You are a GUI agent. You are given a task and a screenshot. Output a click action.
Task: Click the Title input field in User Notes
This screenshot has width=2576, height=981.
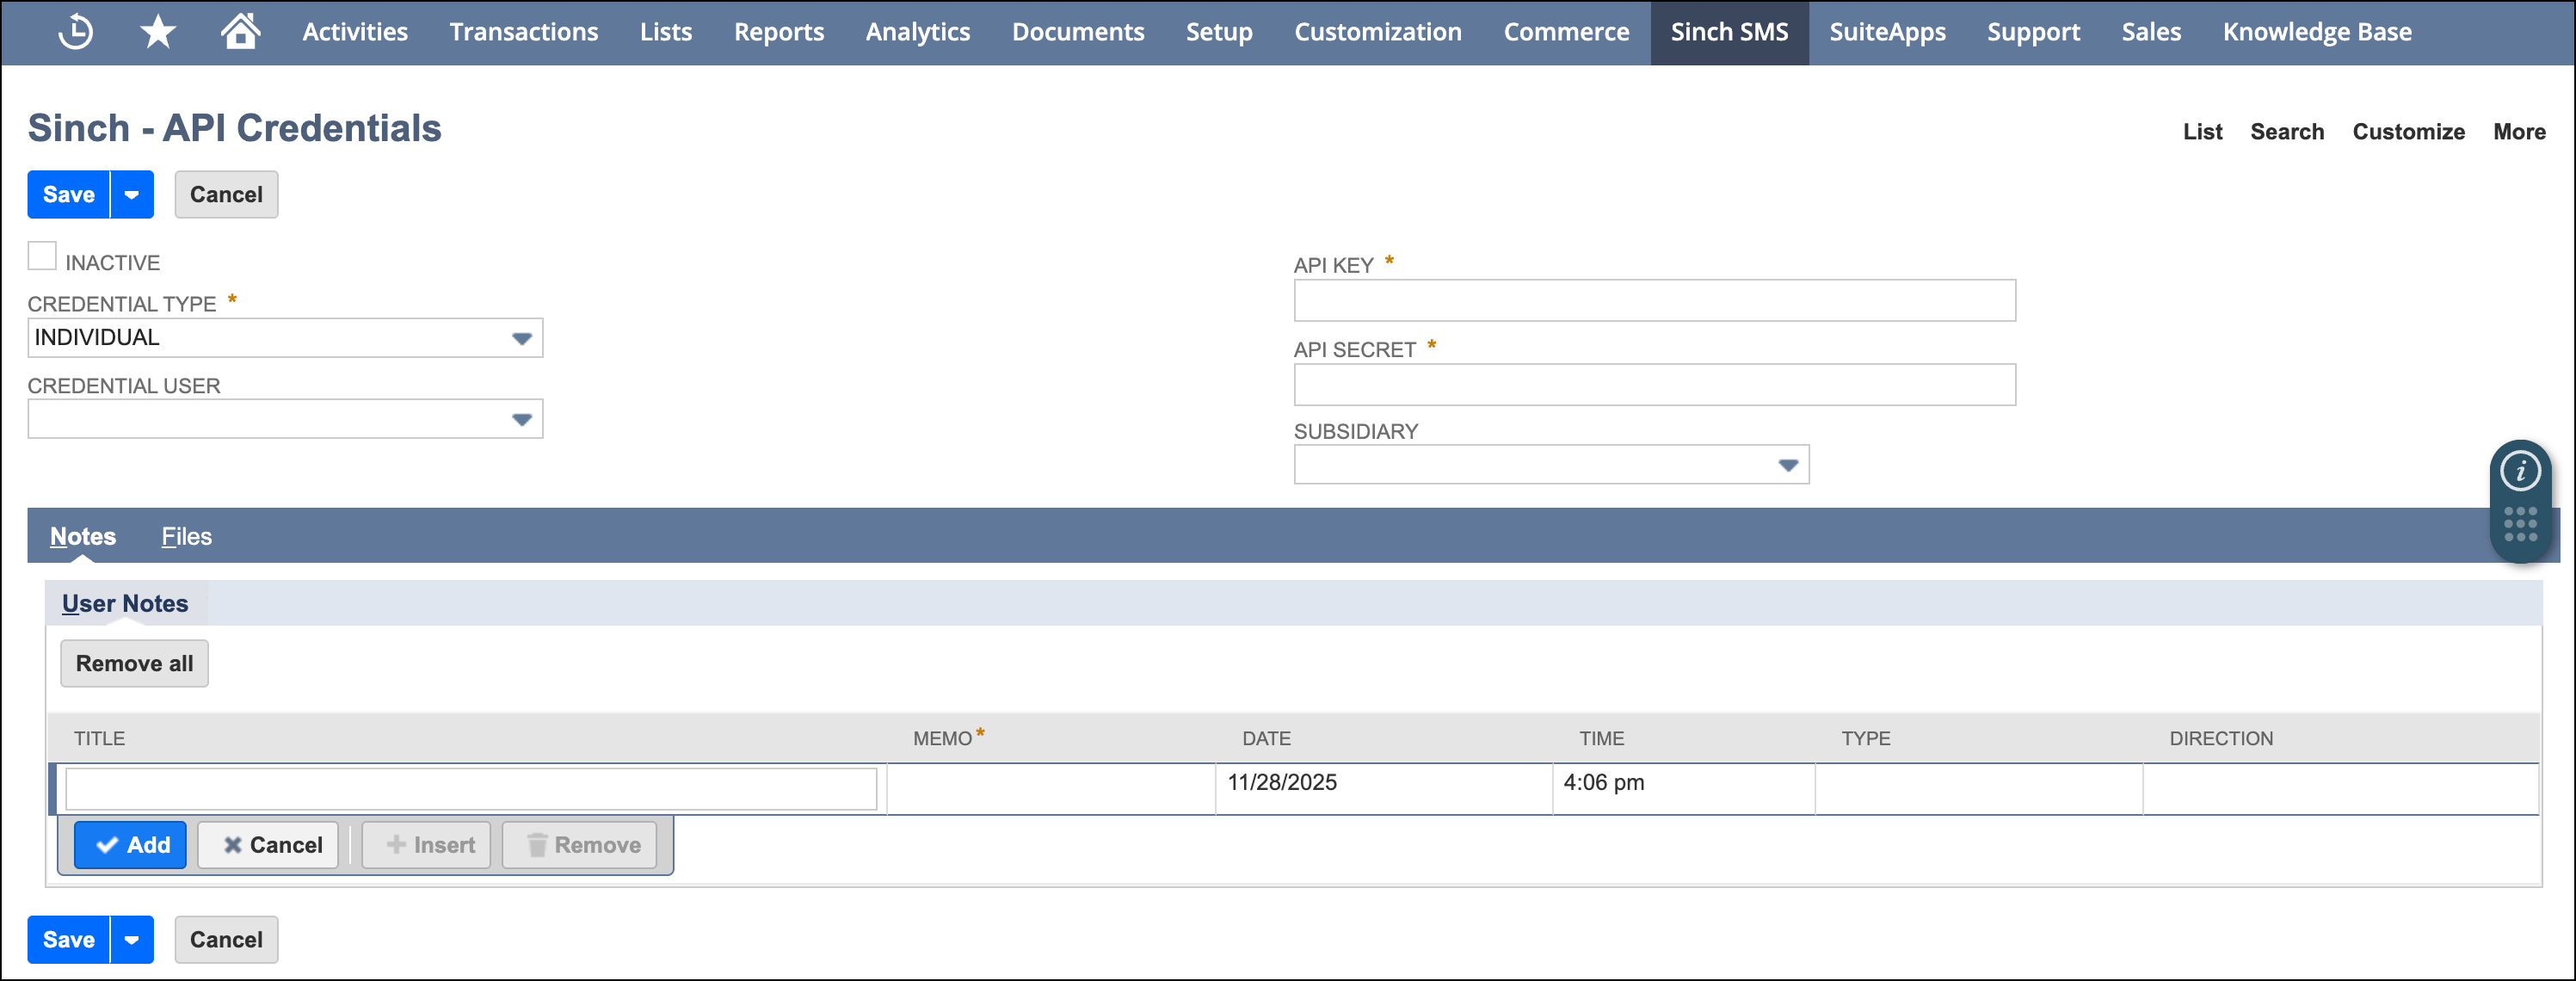[470, 788]
